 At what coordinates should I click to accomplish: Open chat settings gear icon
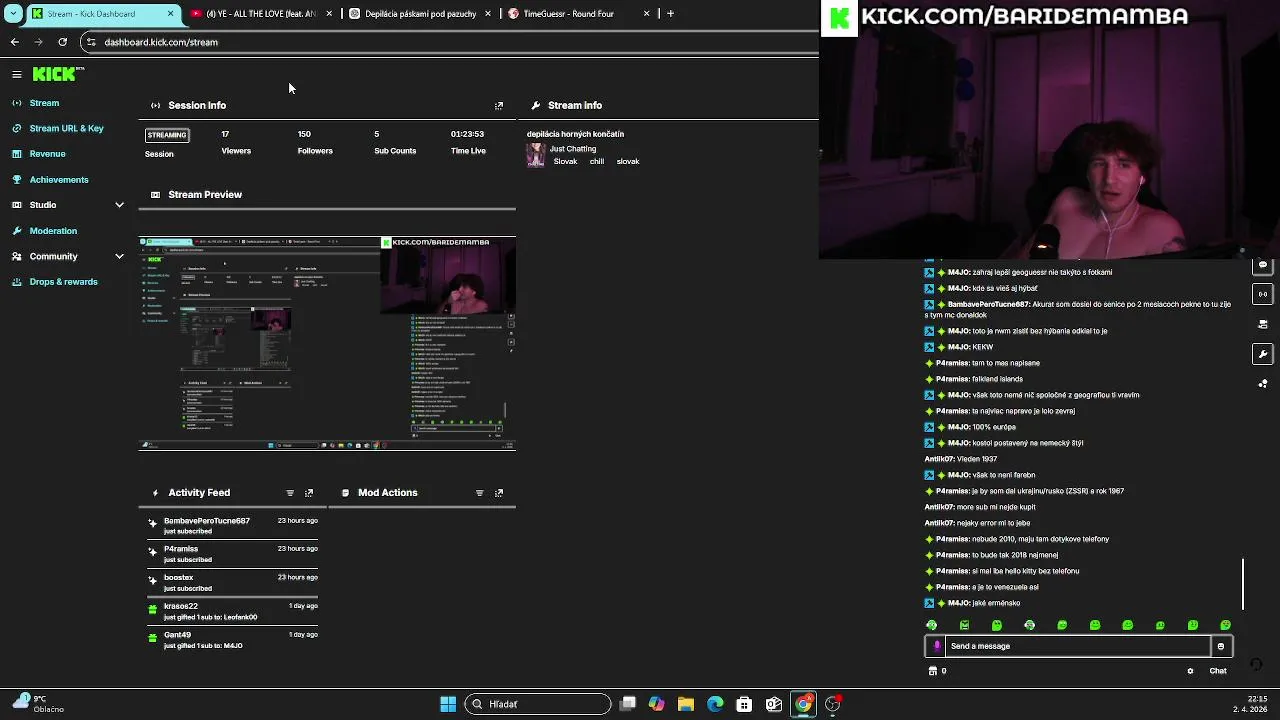[1190, 671]
